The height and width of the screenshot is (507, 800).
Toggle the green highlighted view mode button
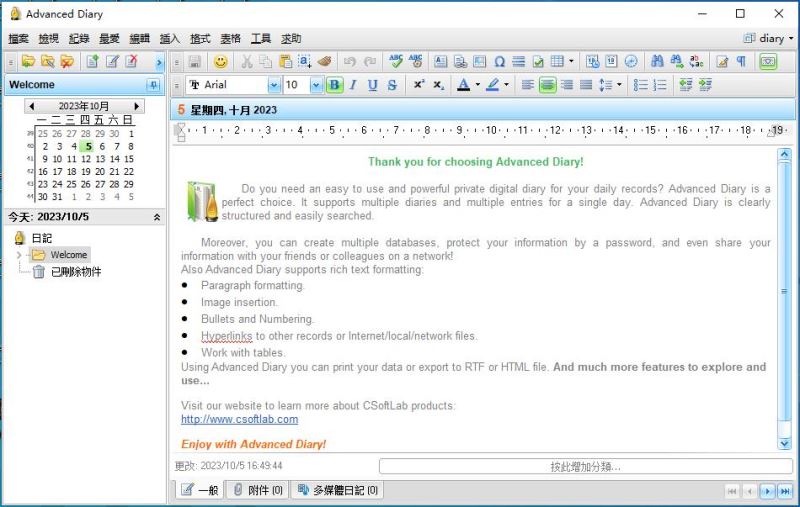(768, 62)
